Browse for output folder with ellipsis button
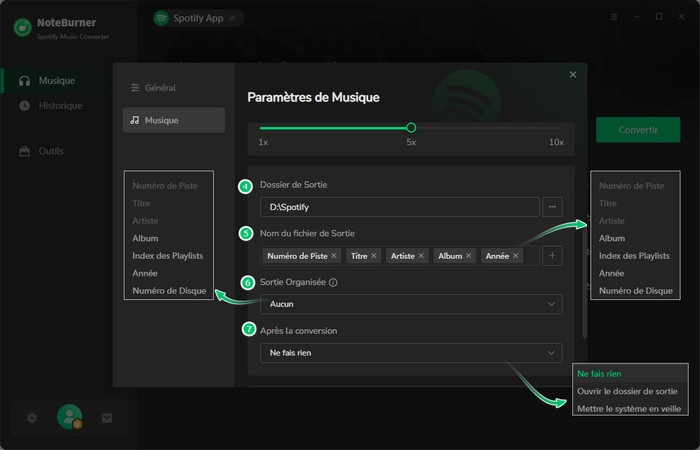Viewport: 700px width, 450px height. pos(552,207)
